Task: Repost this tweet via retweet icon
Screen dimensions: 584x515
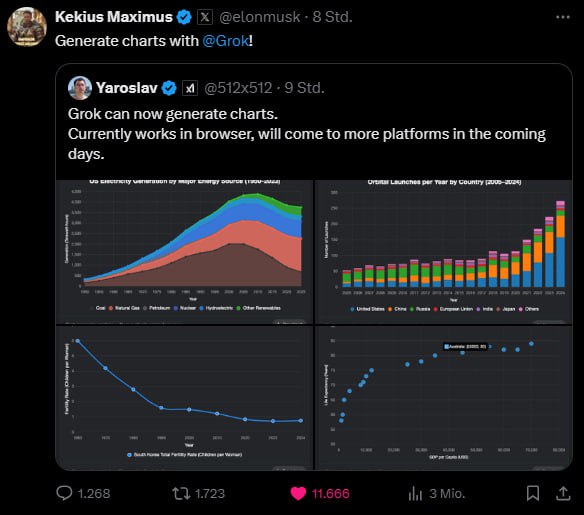Action: click(x=181, y=493)
